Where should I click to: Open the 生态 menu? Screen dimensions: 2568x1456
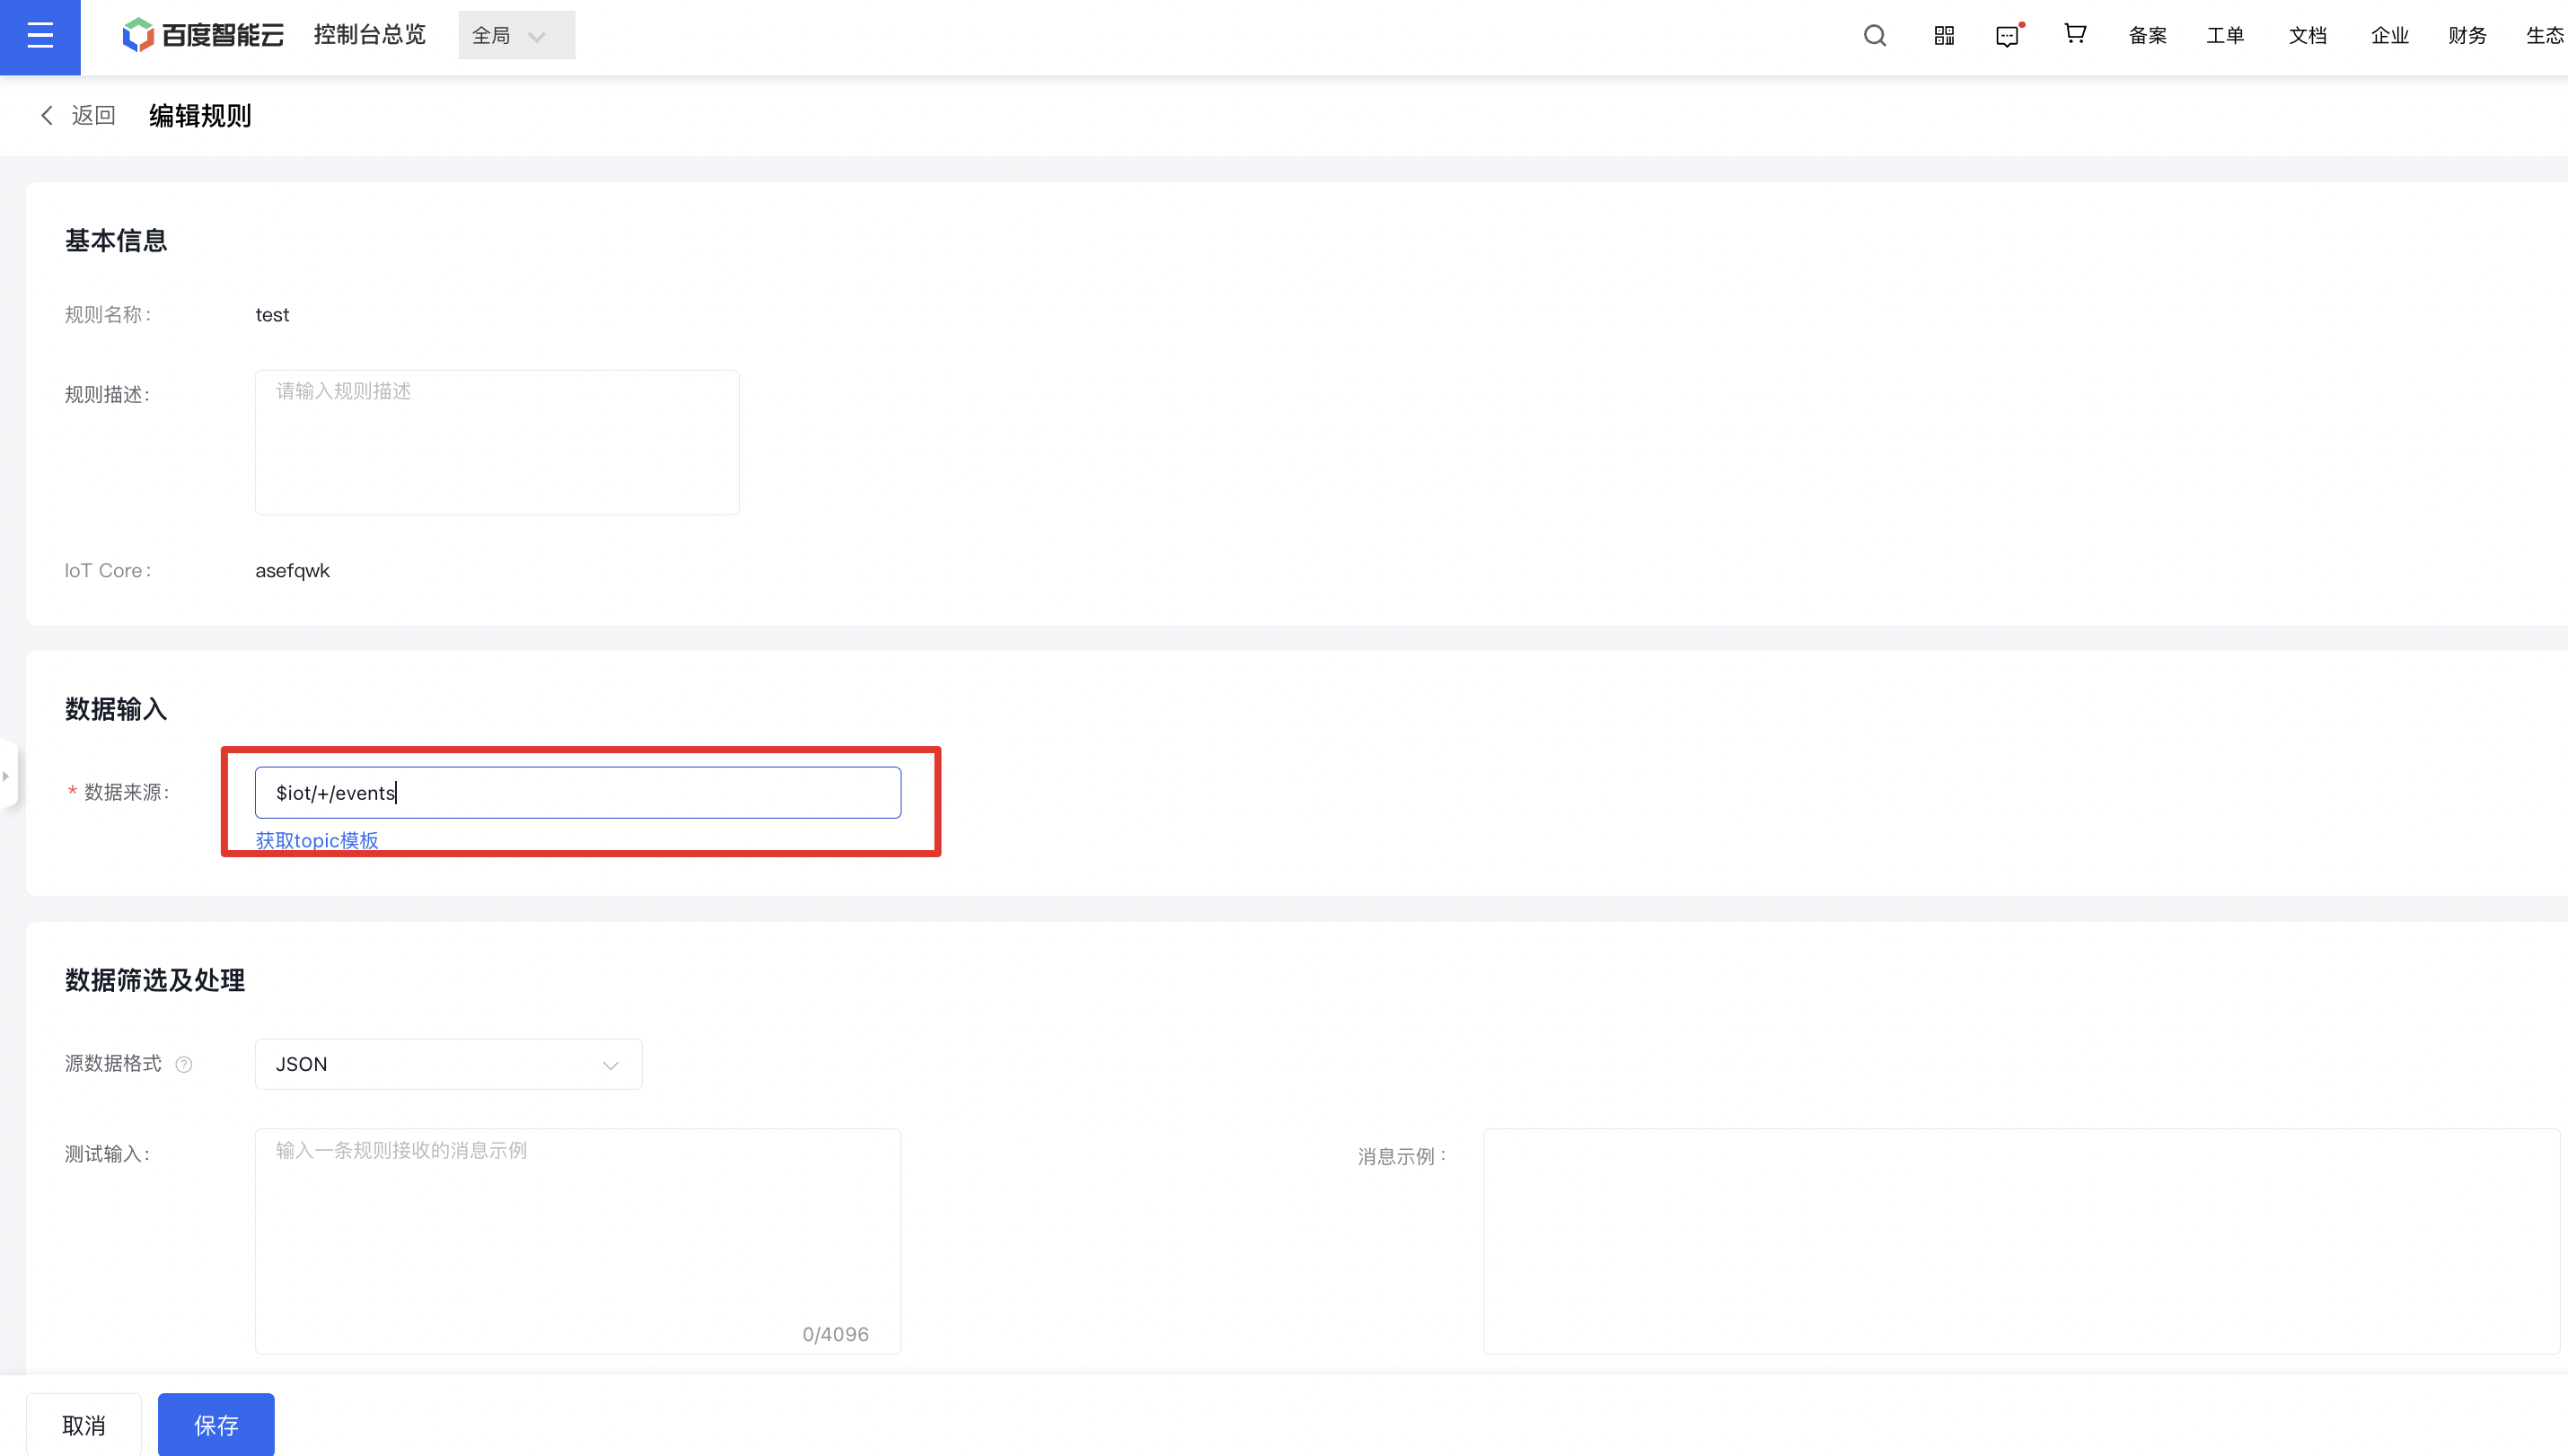[x=2544, y=36]
